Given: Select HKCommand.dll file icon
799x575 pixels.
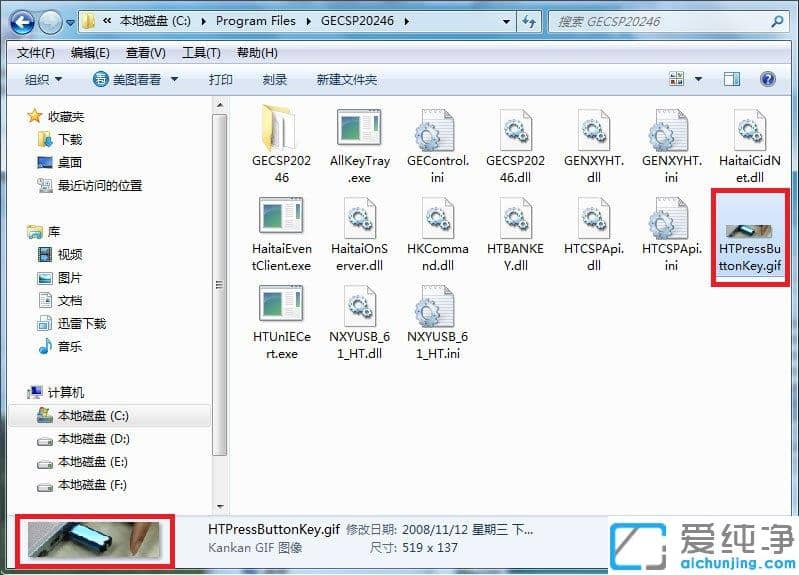Looking at the screenshot, I should pyautogui.click(x=438, y=218).
